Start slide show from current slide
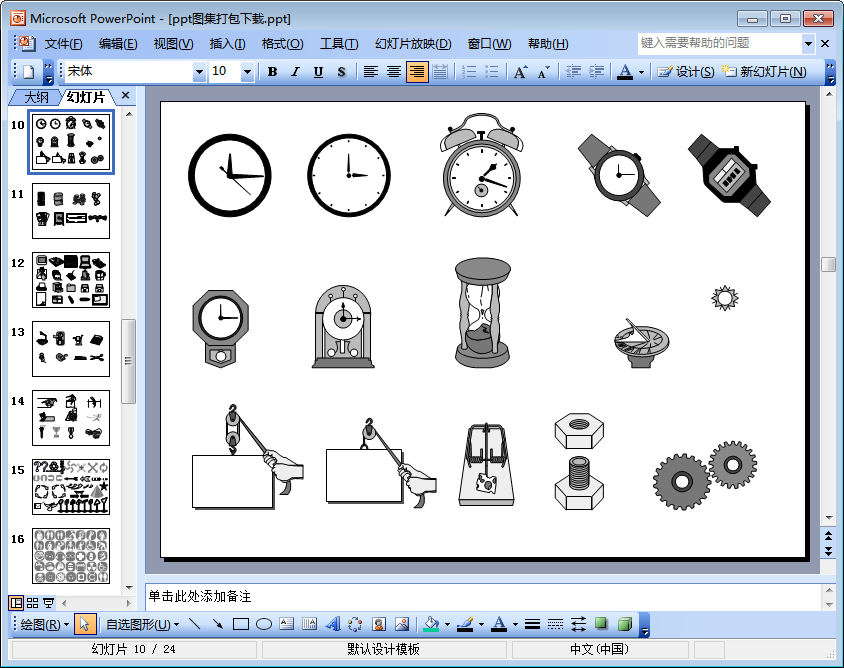 48,603
